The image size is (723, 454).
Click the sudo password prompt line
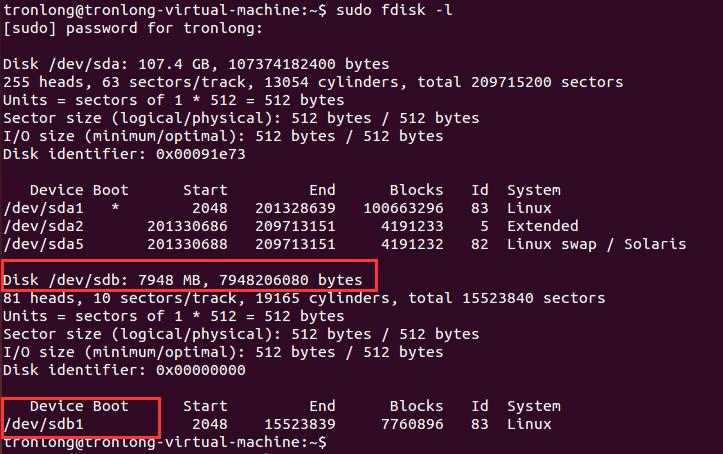(133, 28)
